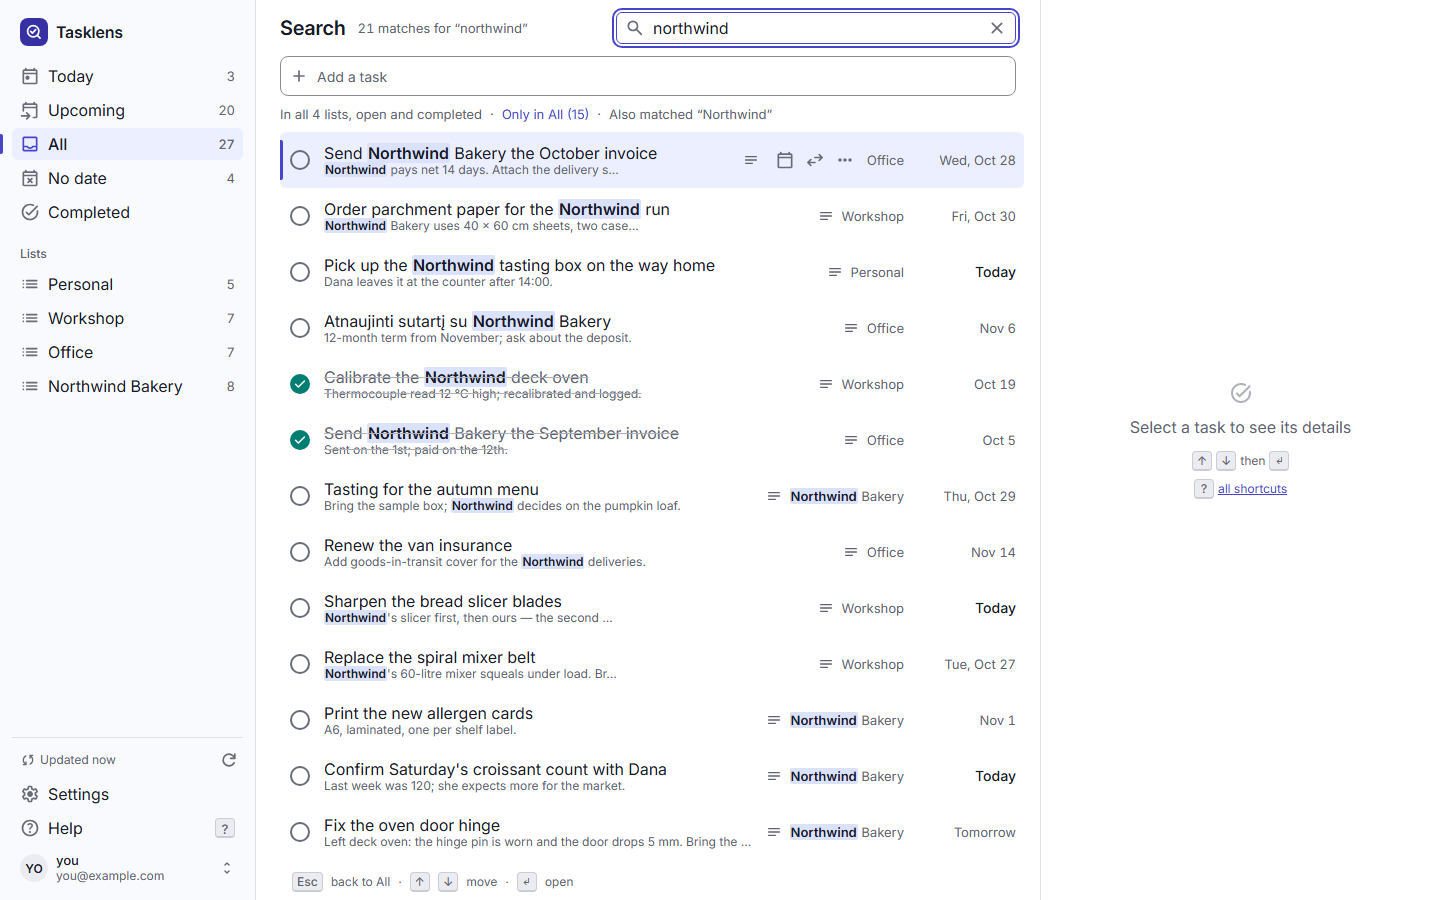Open the Personal list
This screenshot has height=900, width=1440.
click(128, 284)
